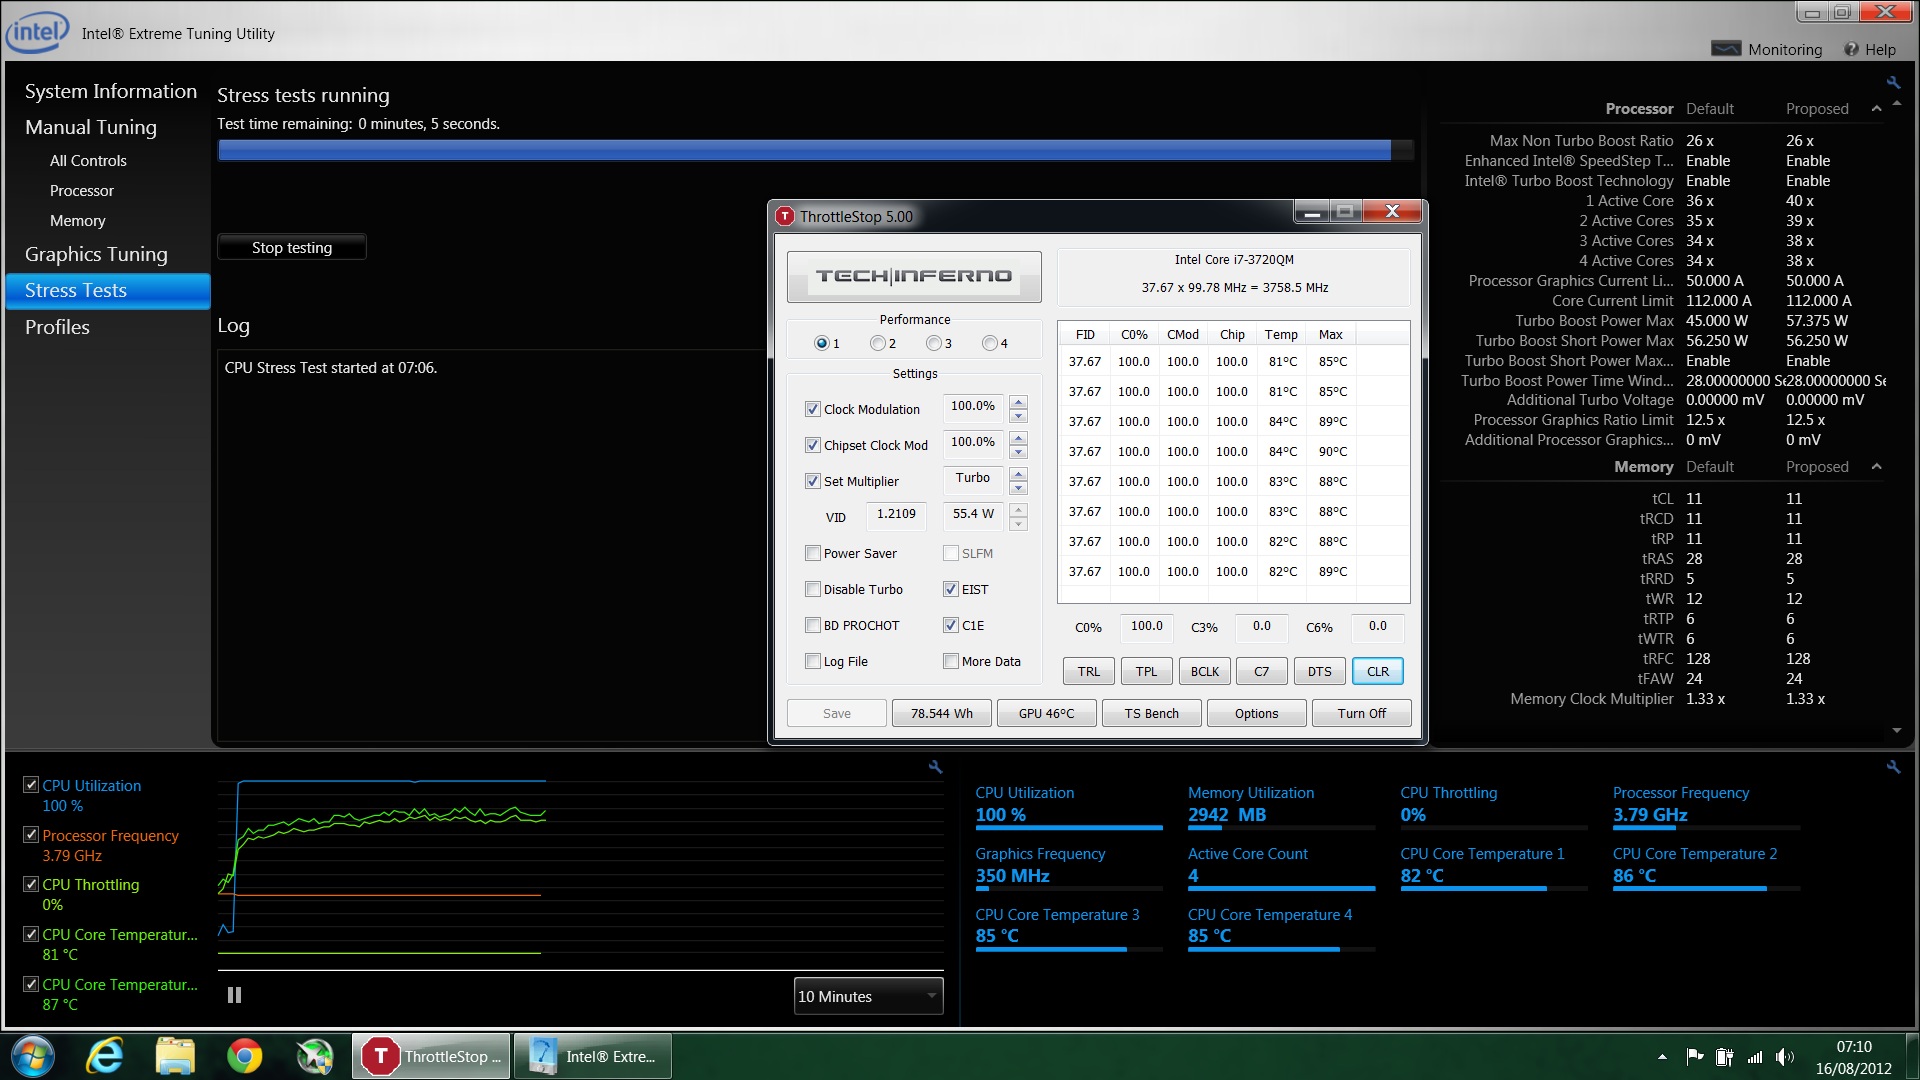Click the wrench icon above the Processor panel
Viewport: 1920px width, 1080px height.
(x=1893, y=83)
